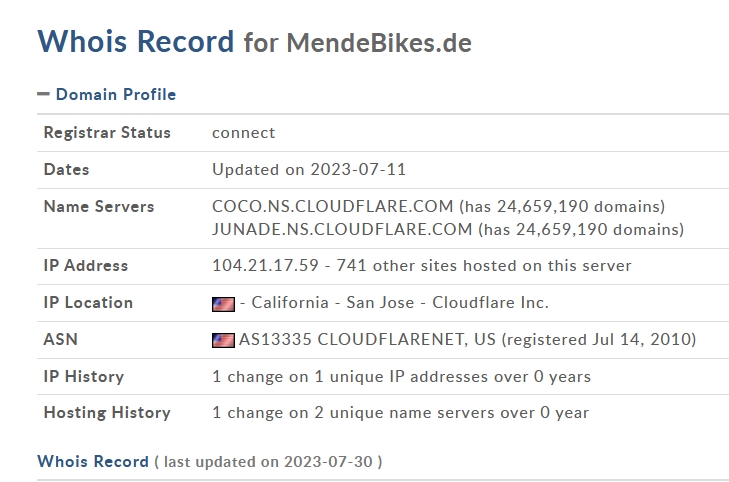
Task: Click the US flag beside California
Action: [223, 303]
